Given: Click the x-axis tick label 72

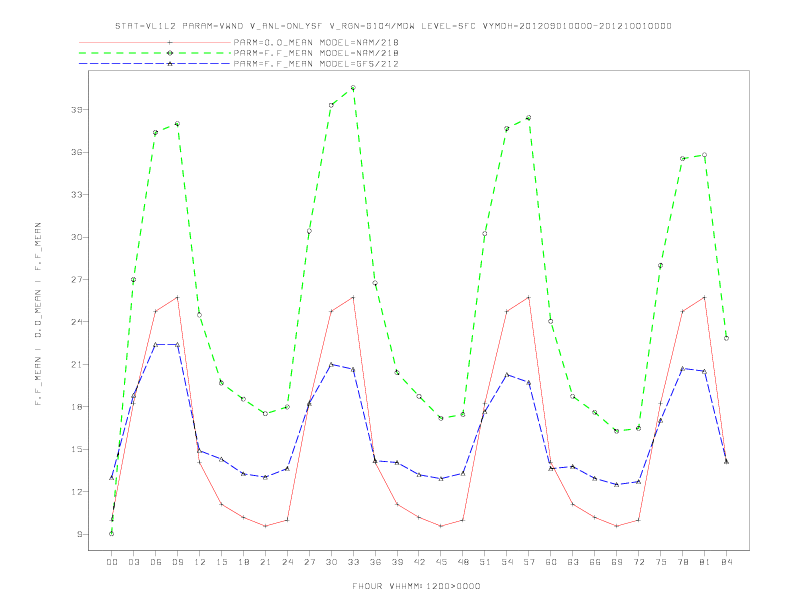Looking at the screenshot, I should 638,562.
